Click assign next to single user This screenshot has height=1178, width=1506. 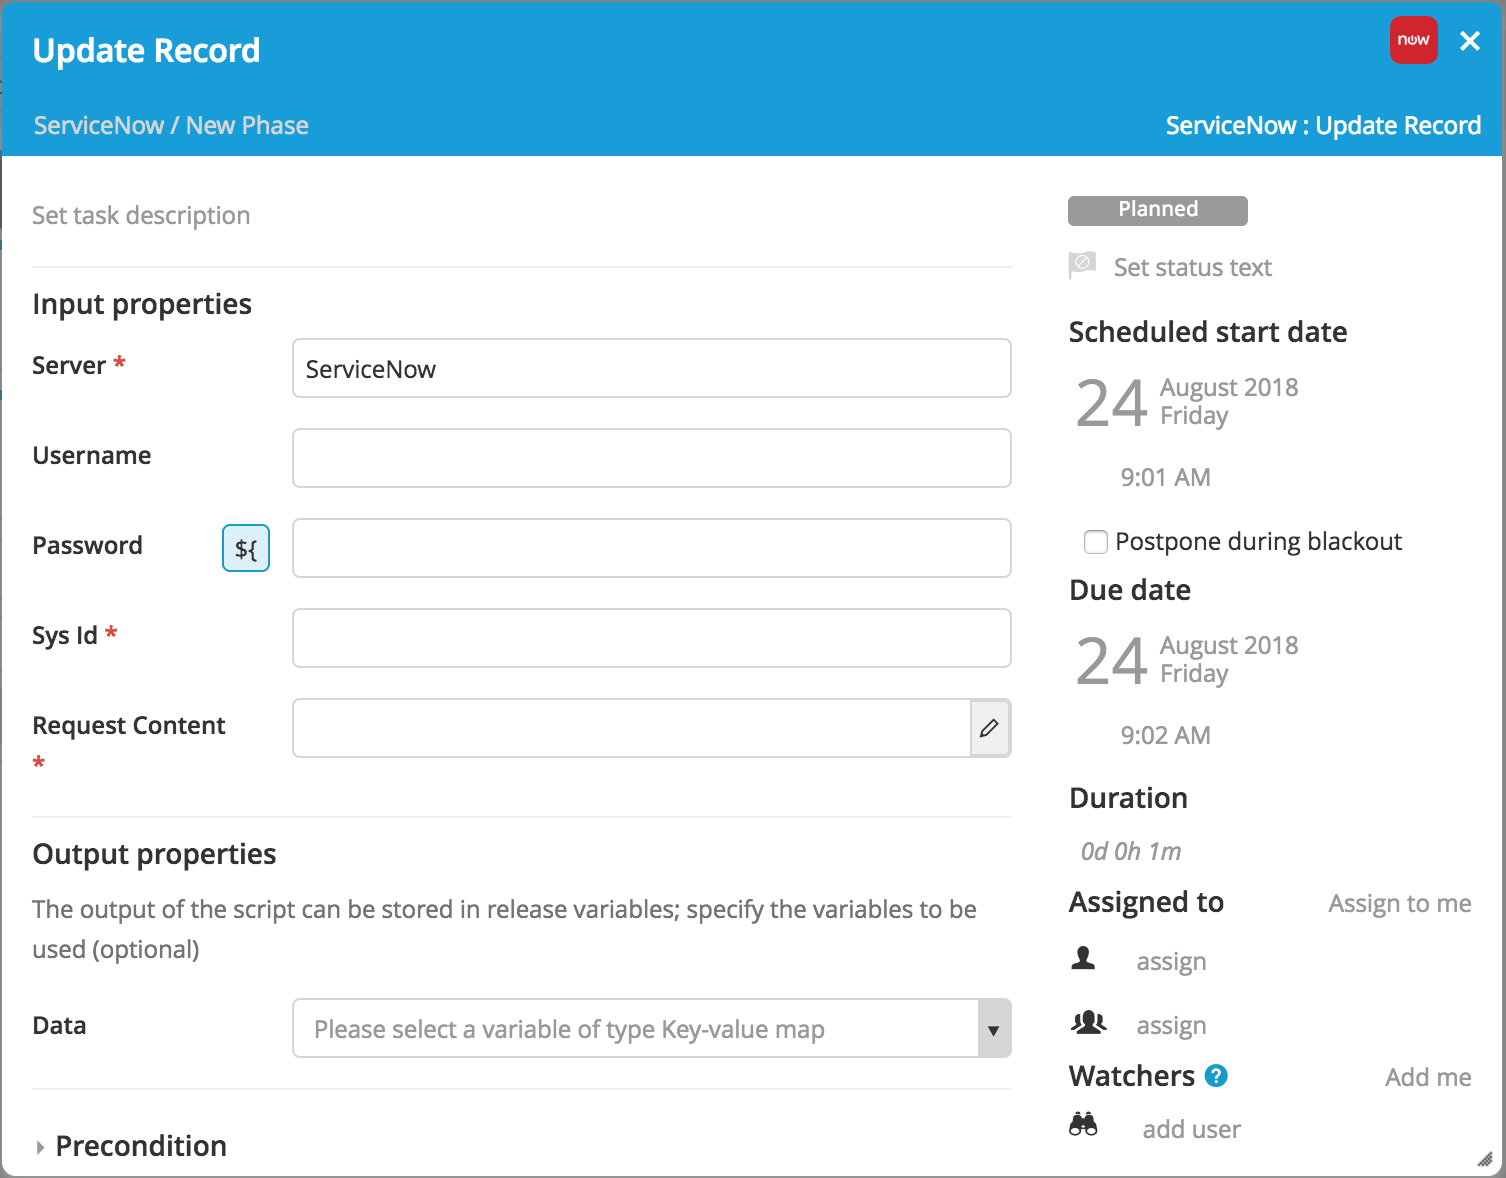1171,962
